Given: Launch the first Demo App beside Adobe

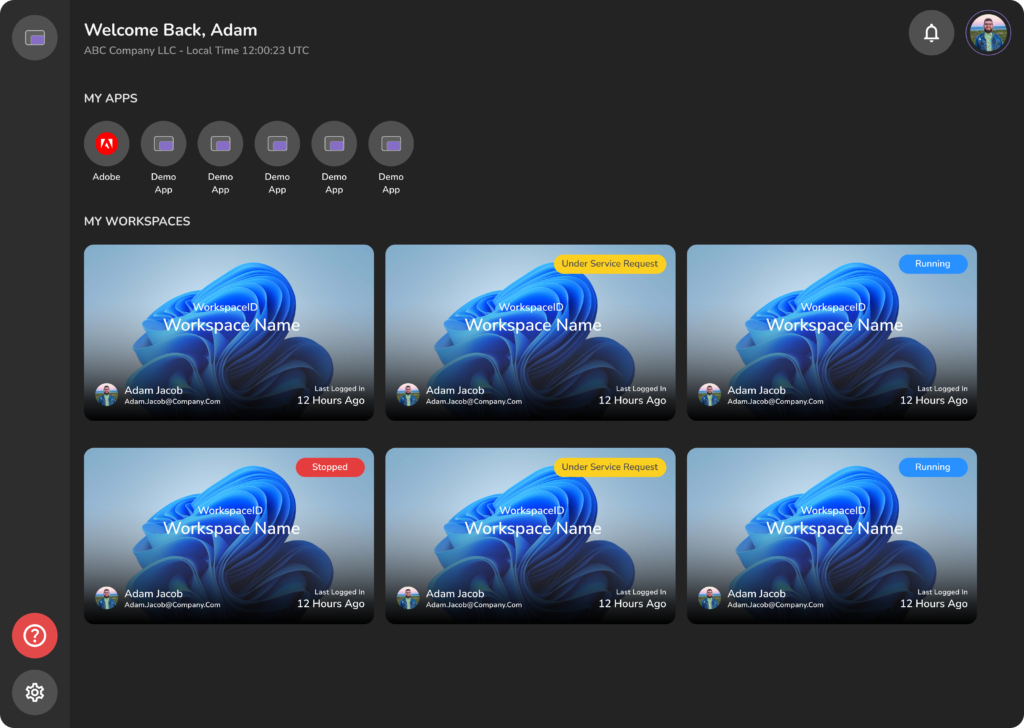Looking at the screenshot, I should (164, 144).
